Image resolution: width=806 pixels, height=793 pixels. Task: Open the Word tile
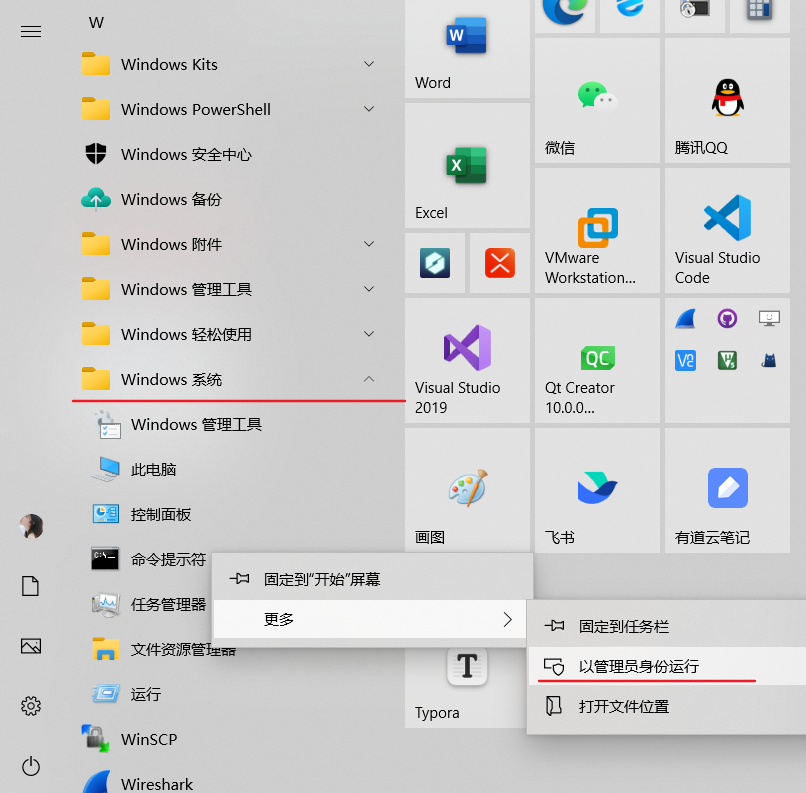pos(467,49)
